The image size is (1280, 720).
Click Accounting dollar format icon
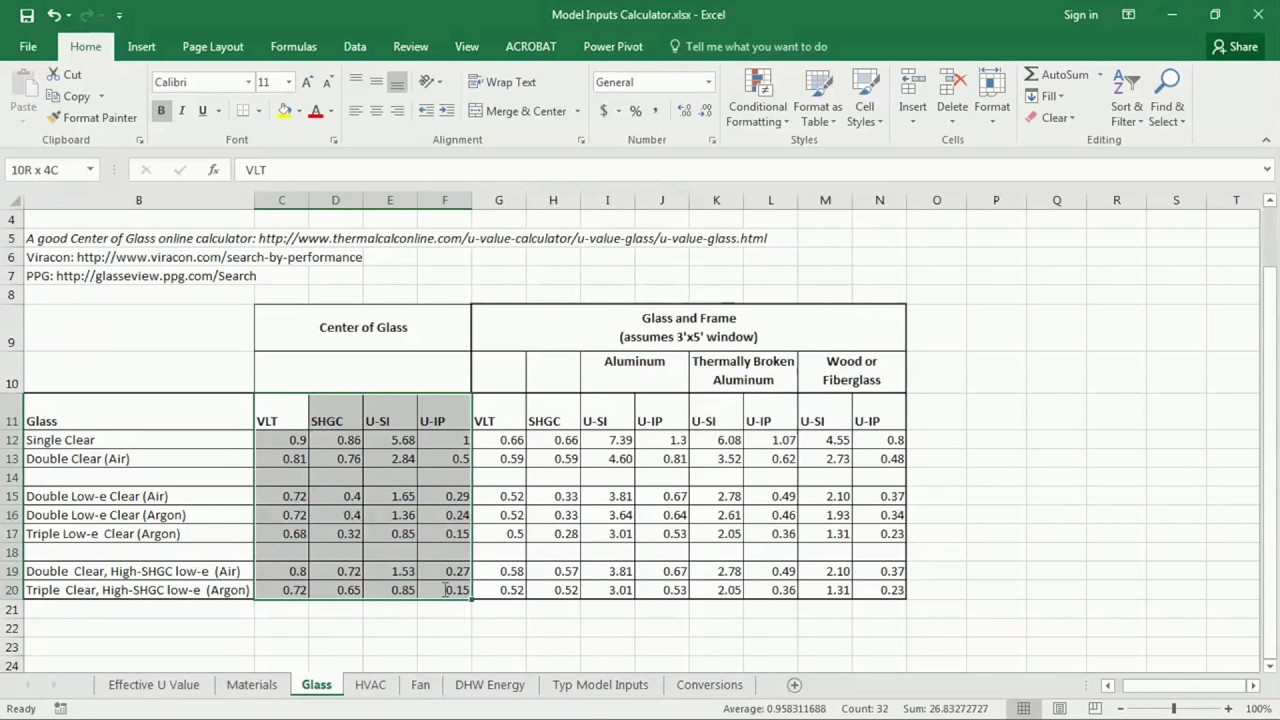click(x=603, y=111)
